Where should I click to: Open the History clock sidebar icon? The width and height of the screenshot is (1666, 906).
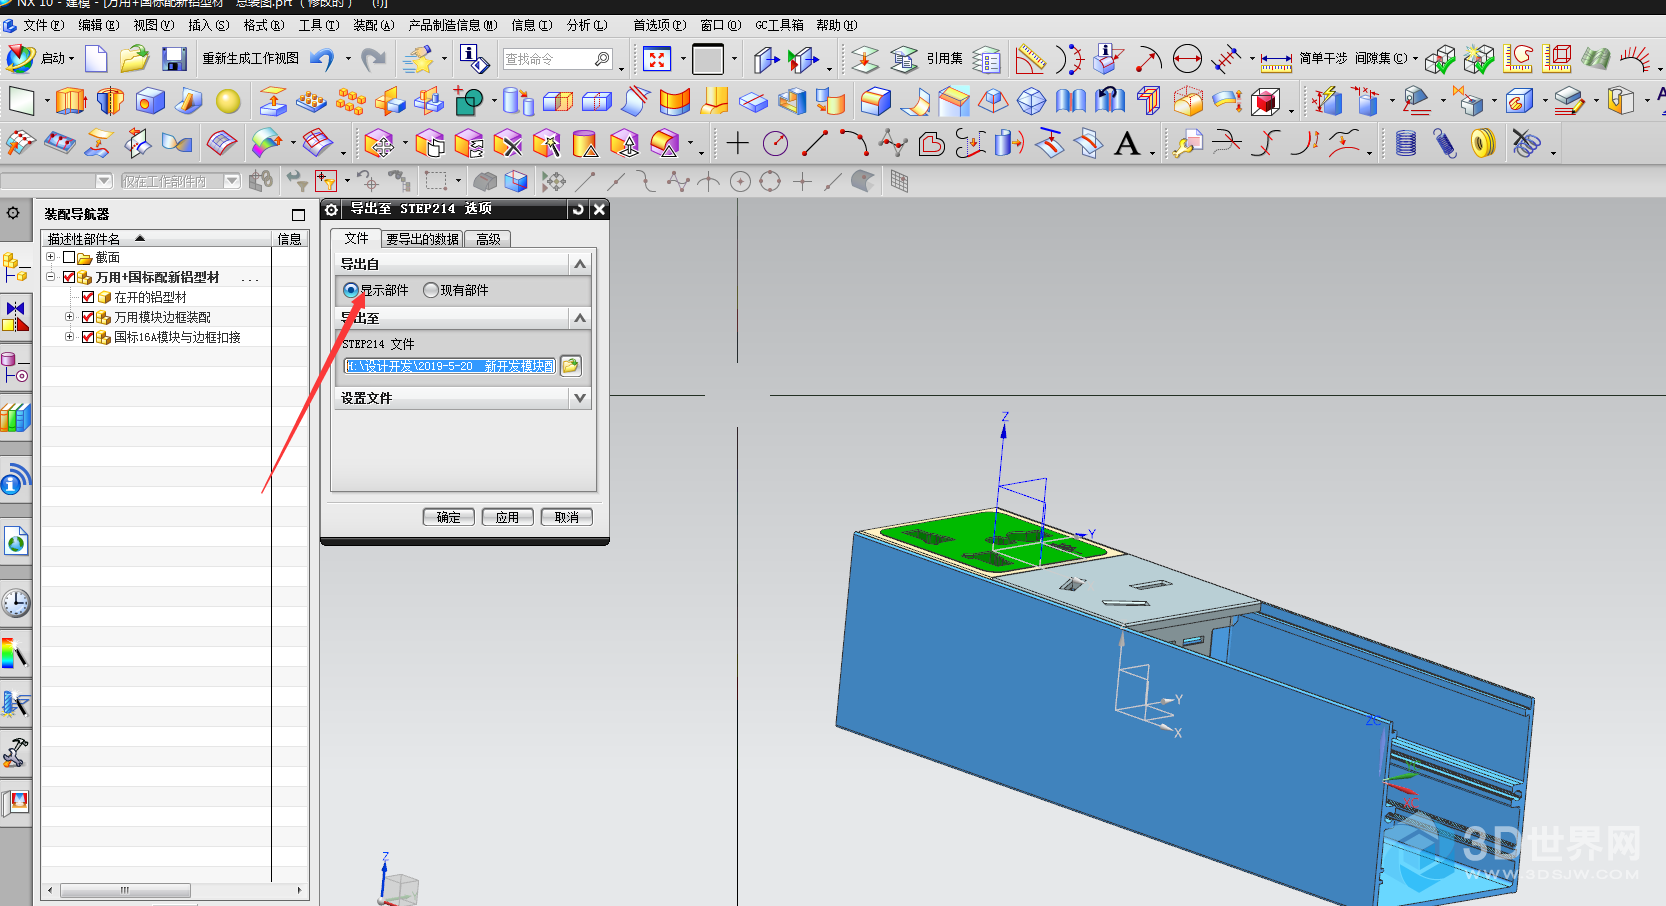click(15, 603)
